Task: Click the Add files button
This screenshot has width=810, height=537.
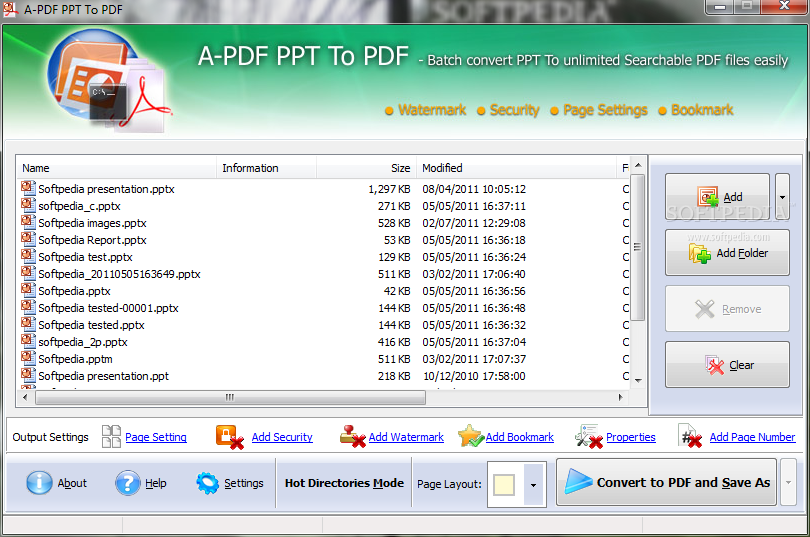Action: click(717, 197)
